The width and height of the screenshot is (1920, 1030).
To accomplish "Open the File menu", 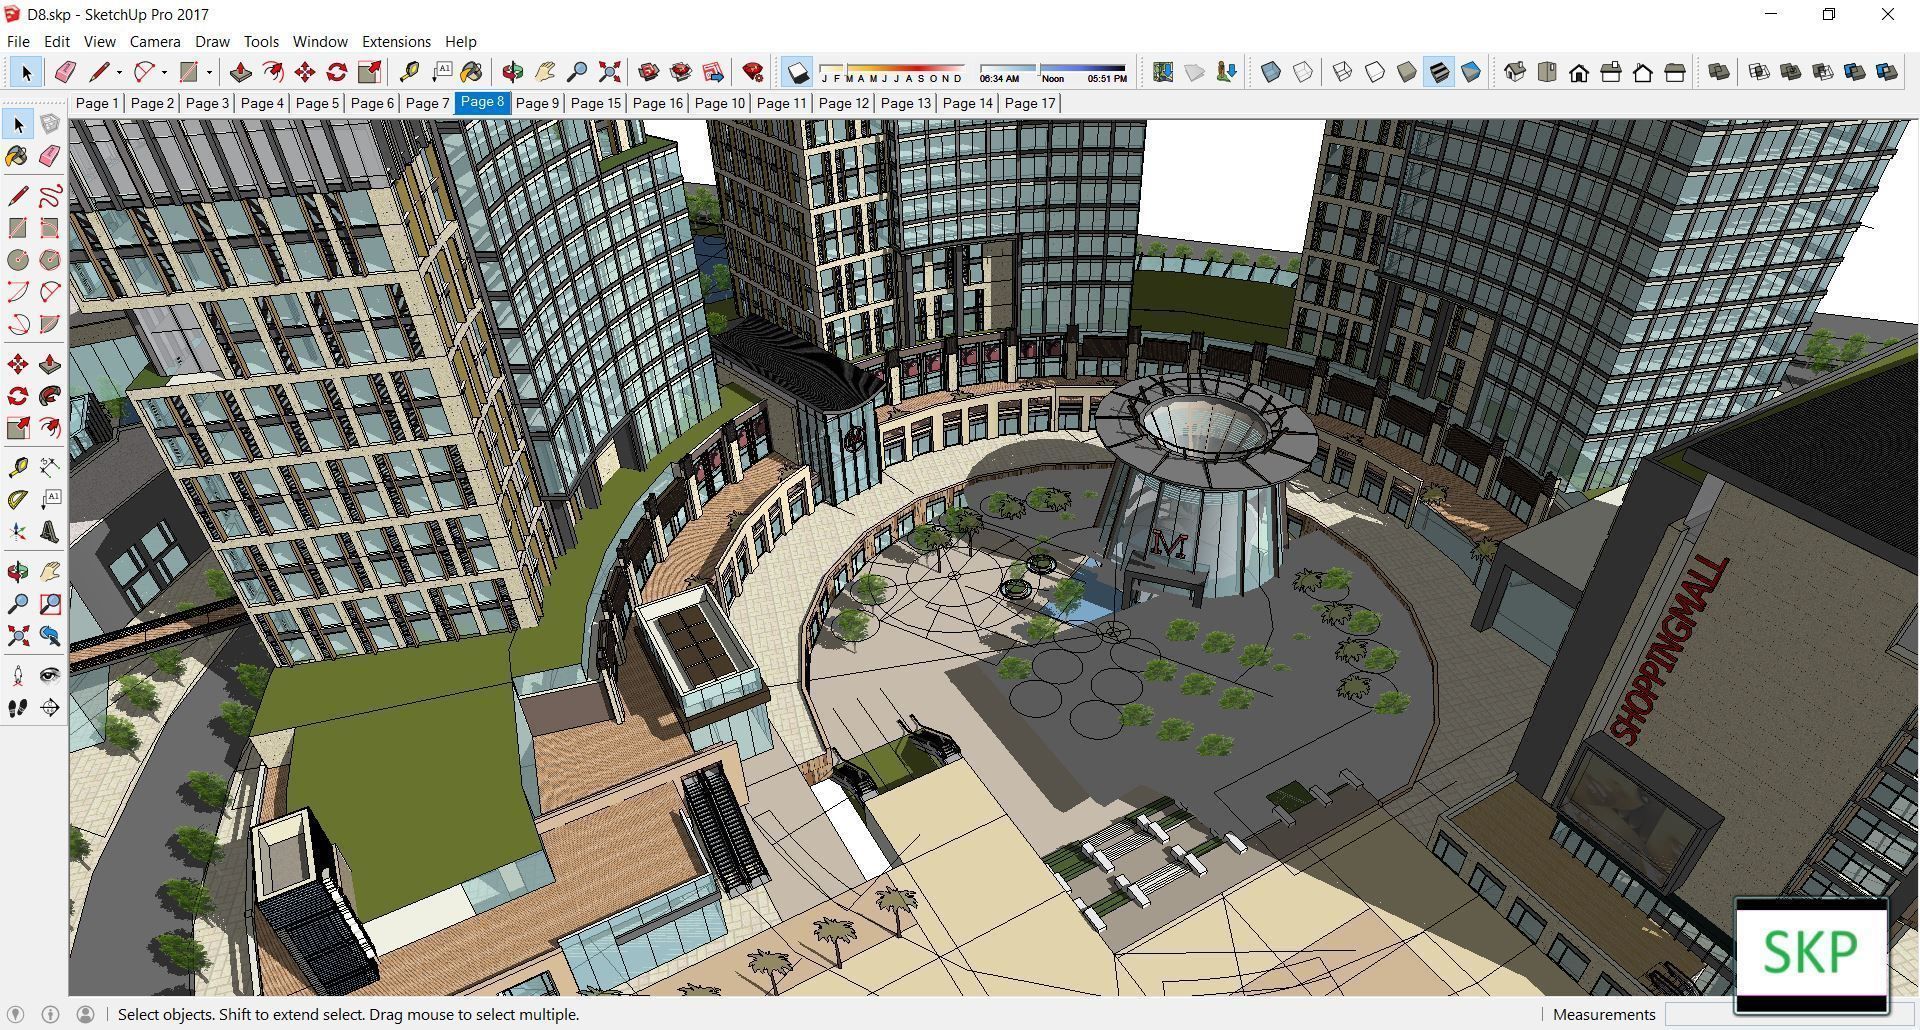I will pyautogui.click(x=18, y=41).
